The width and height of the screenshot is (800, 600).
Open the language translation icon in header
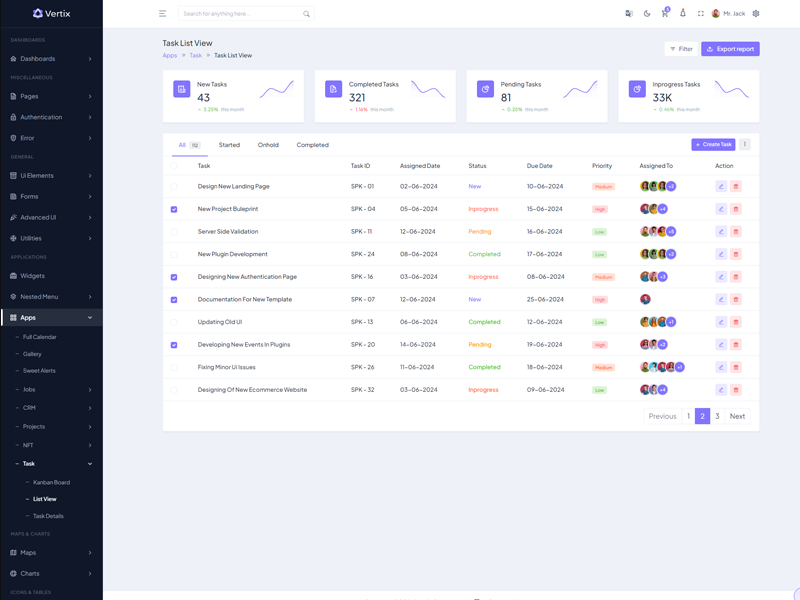(629, 14)
